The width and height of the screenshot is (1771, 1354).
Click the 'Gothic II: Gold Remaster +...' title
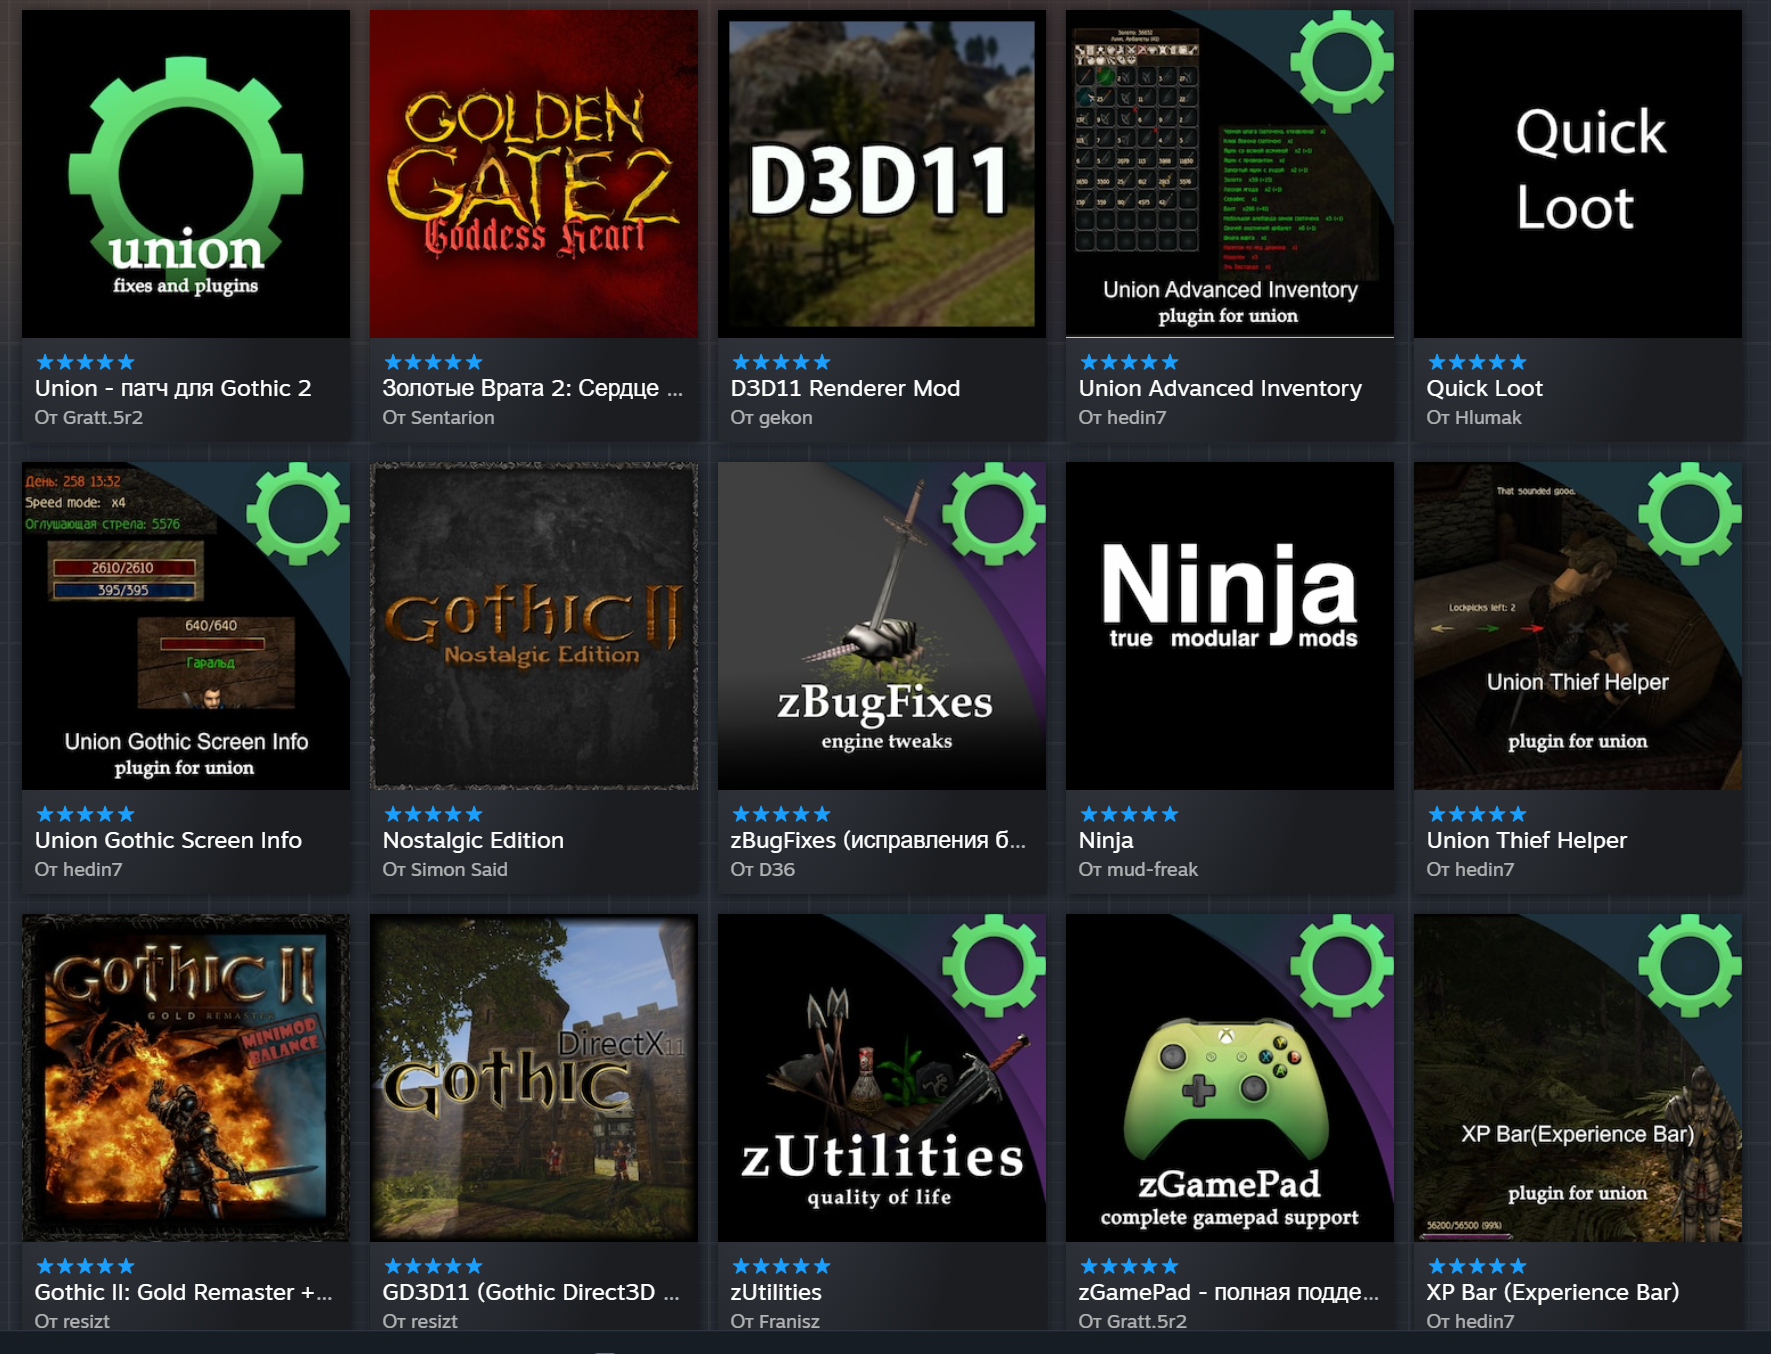coord(184,1292)
